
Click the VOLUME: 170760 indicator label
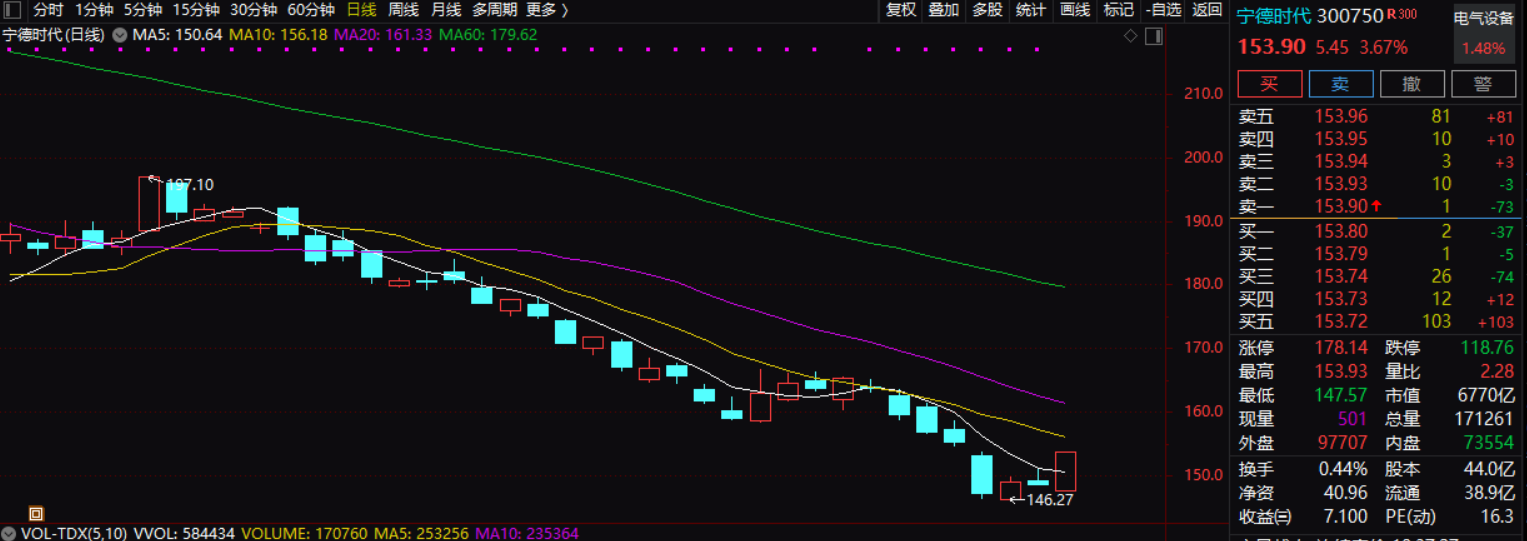click(304, 535)
